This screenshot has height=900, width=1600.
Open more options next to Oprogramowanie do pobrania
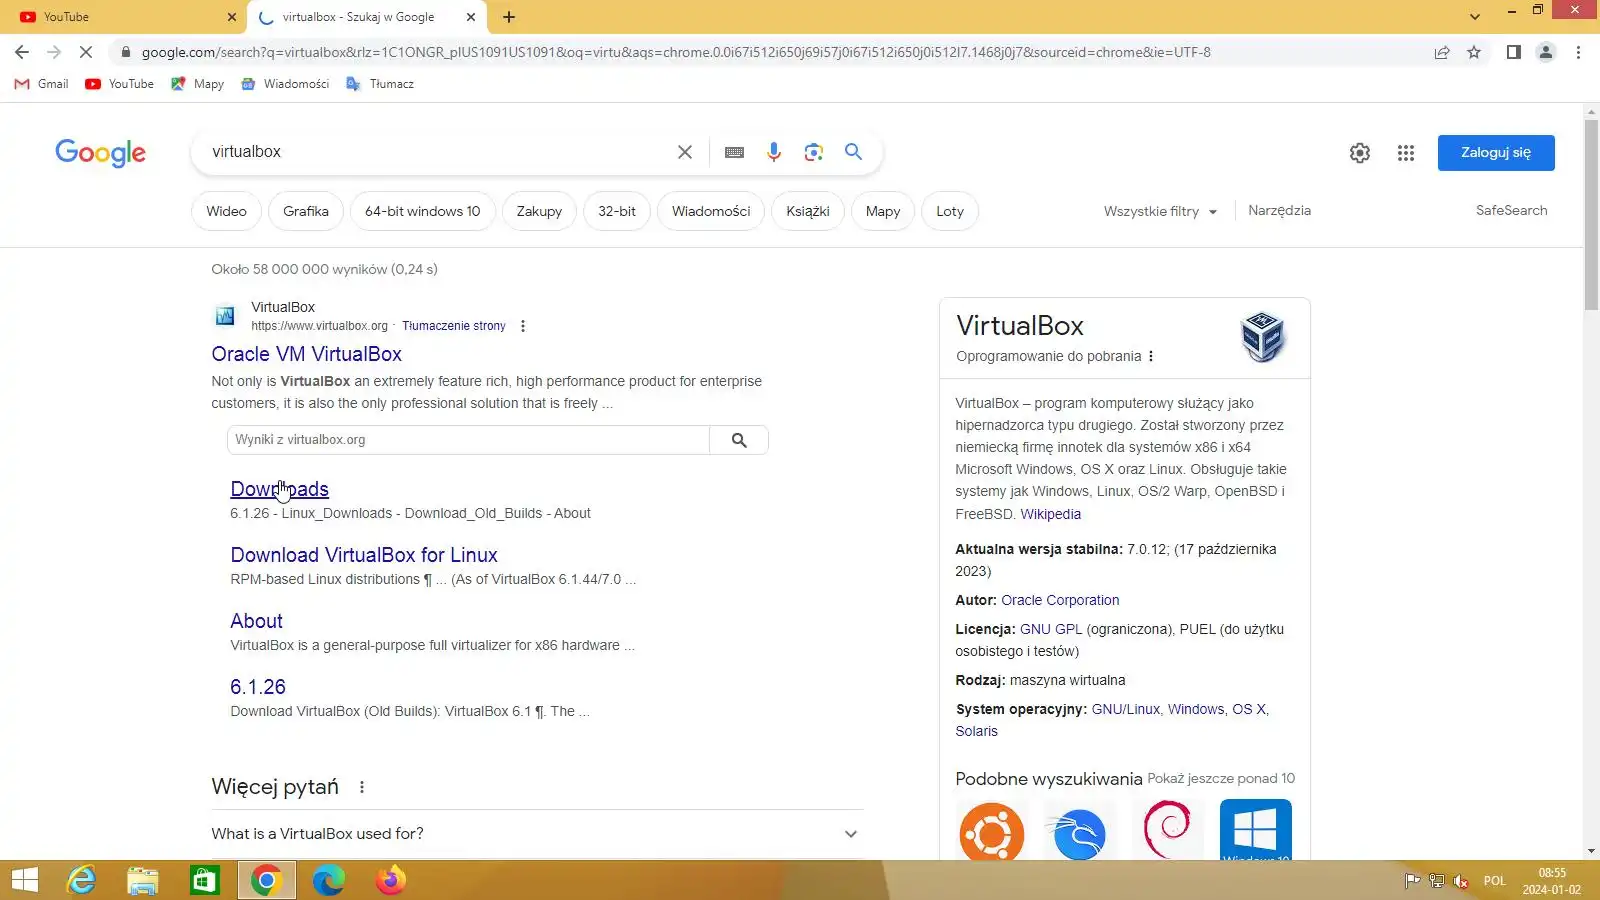[x=1151, y=356]
